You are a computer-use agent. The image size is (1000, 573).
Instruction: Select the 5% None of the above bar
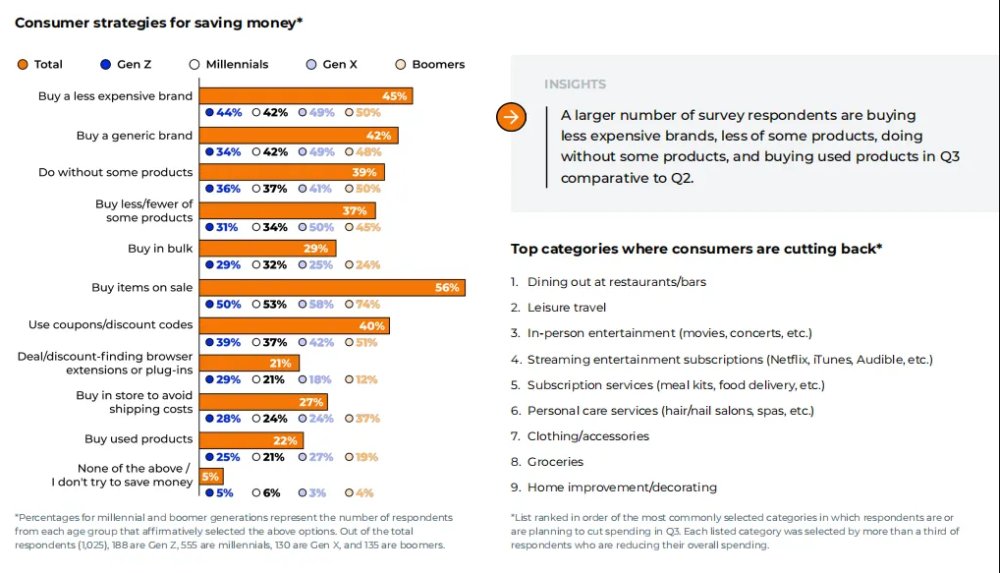[x=211, y=476]
